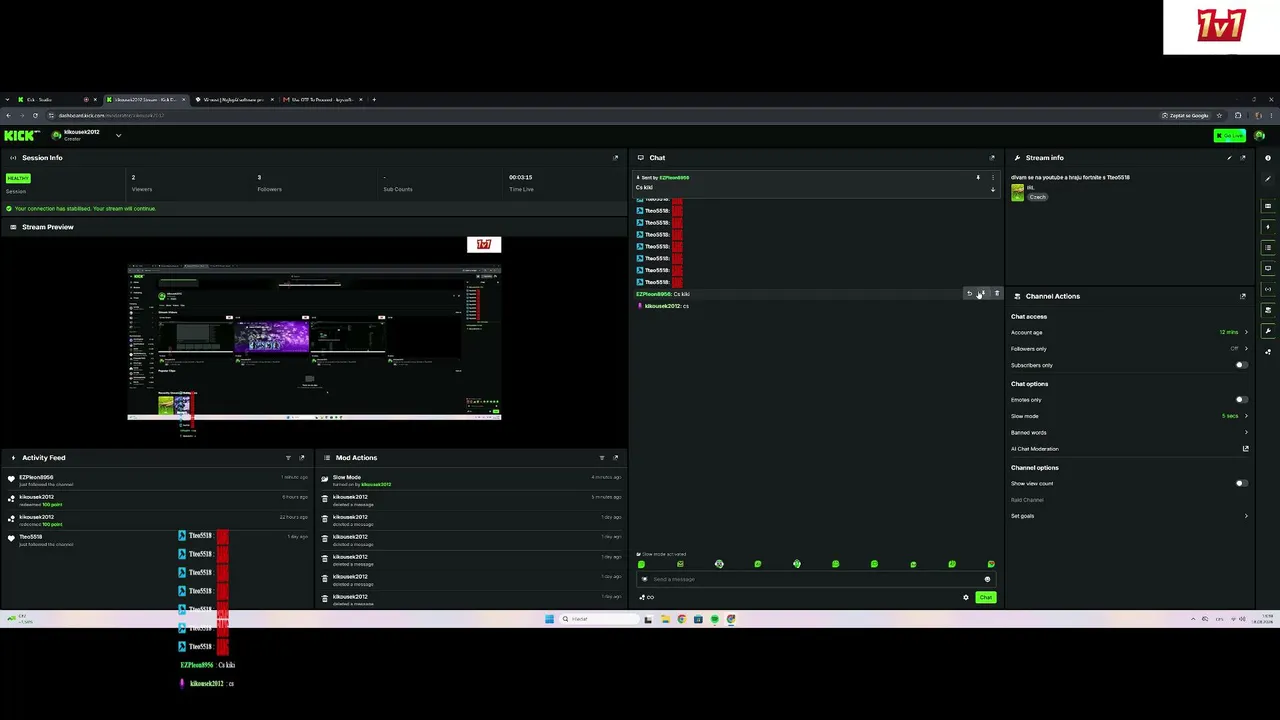
Task: Expand the Set goals option
Action: 1246,516
